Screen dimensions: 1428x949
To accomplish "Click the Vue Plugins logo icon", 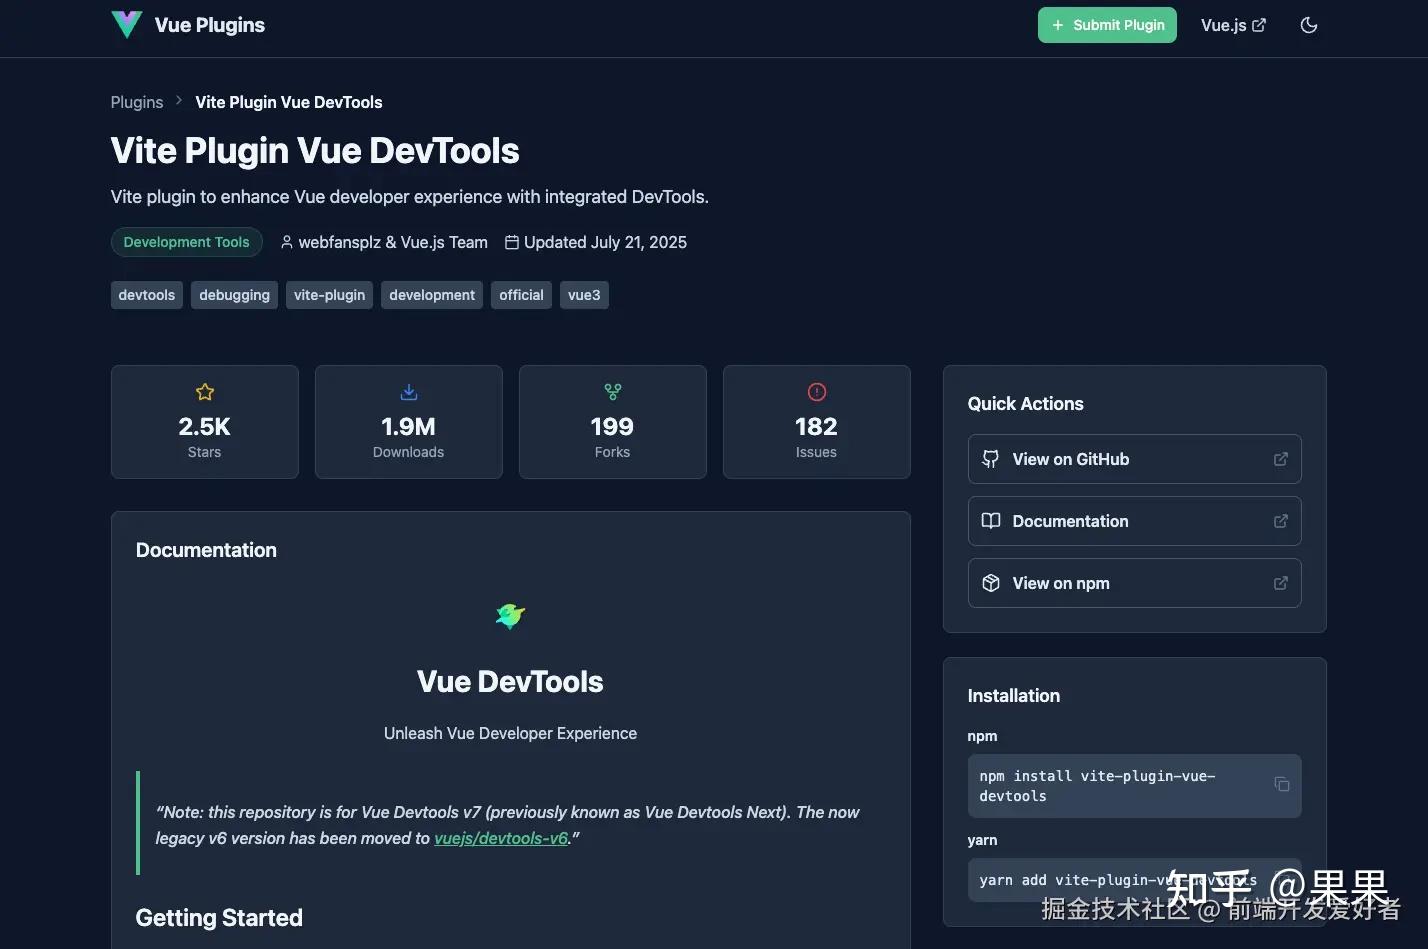I will [126, 24].
